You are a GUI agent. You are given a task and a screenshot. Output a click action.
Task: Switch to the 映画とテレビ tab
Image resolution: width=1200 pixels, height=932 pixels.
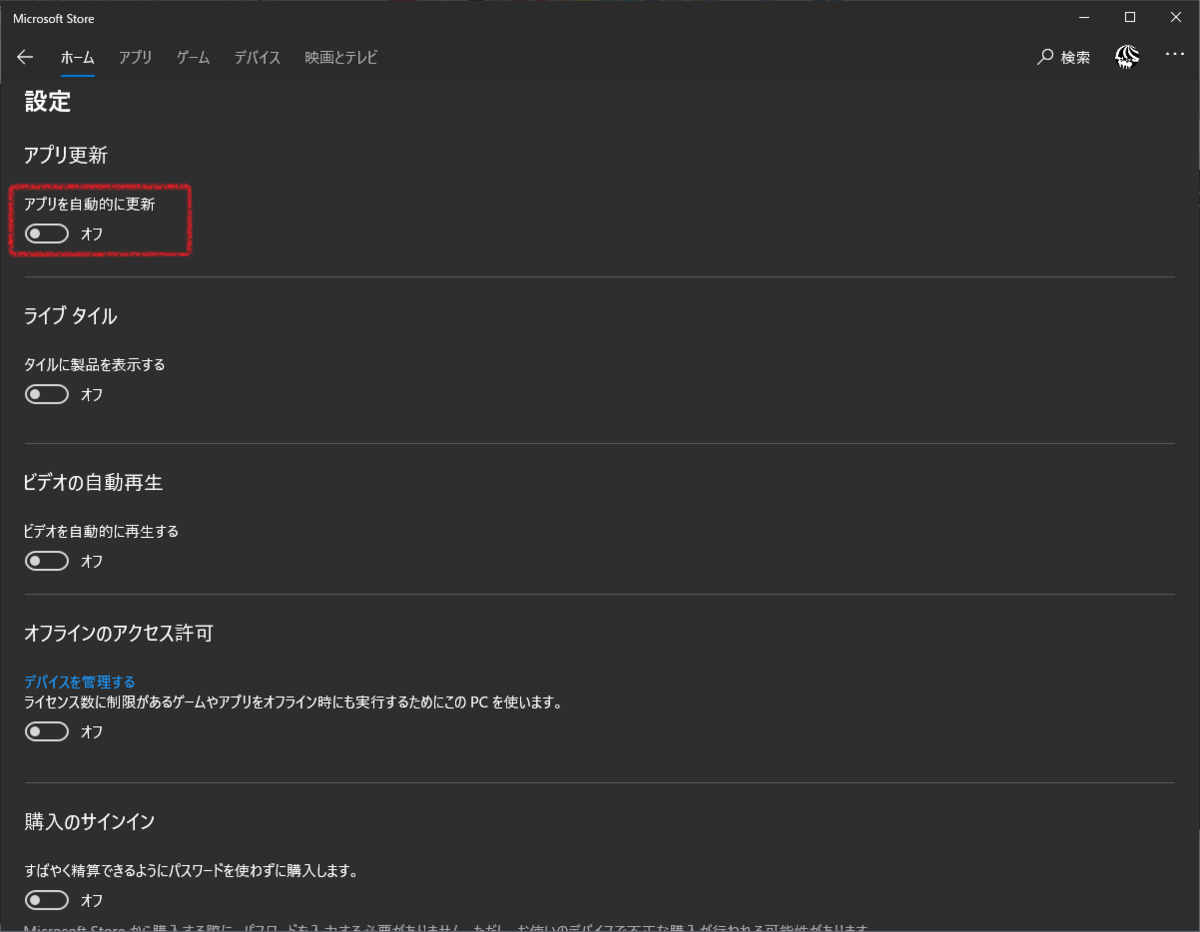tap(341, 57)
